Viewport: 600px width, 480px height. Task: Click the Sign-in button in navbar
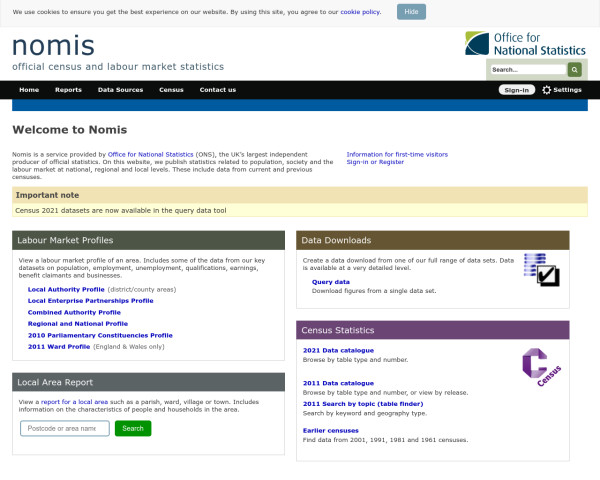pos(517,90)
